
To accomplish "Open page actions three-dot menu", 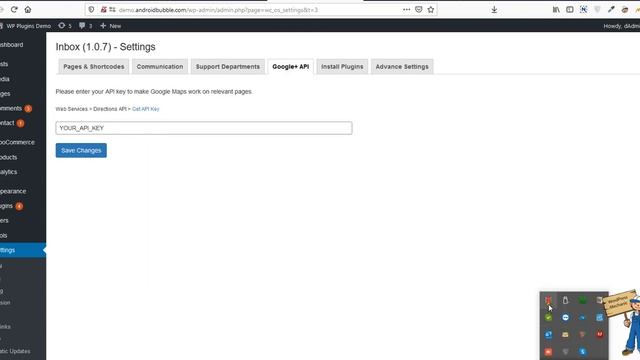I will [x=406, y=9].
